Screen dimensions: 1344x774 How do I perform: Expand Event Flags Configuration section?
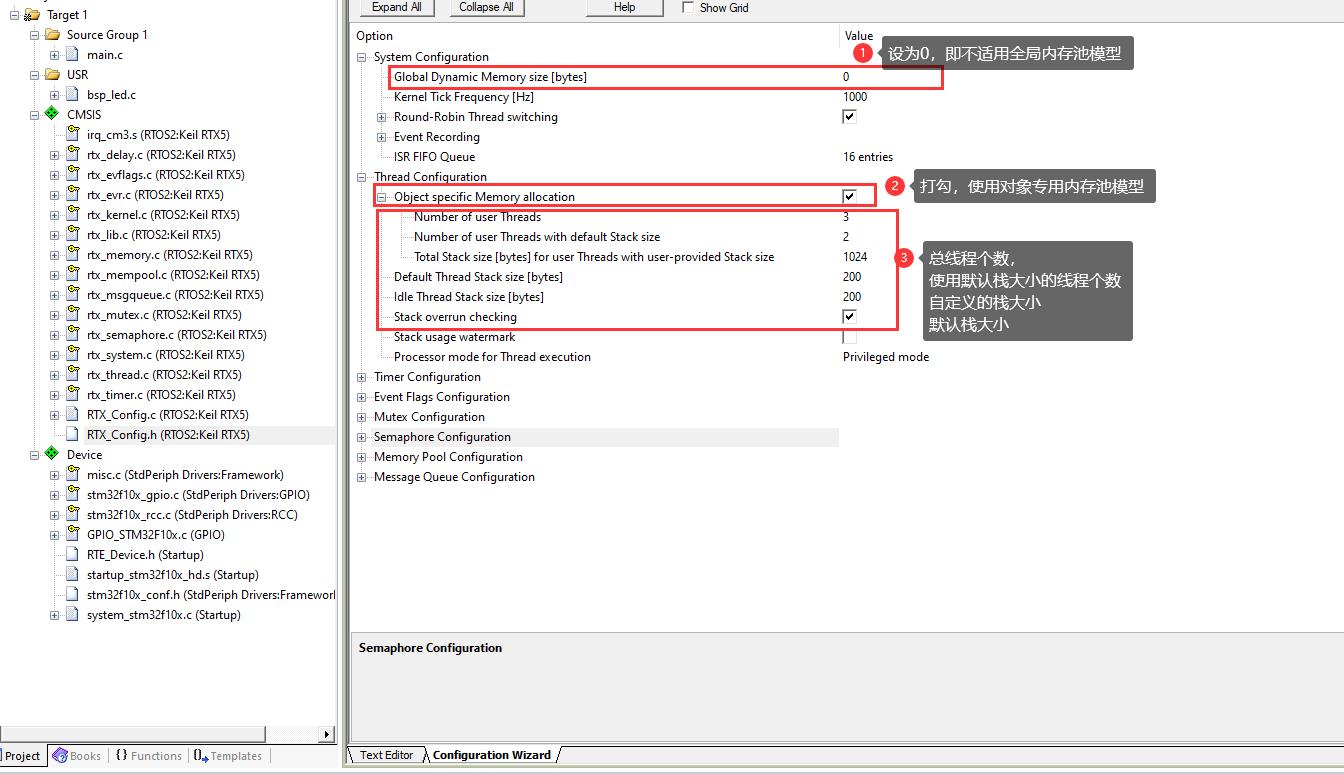click(362, 397)
